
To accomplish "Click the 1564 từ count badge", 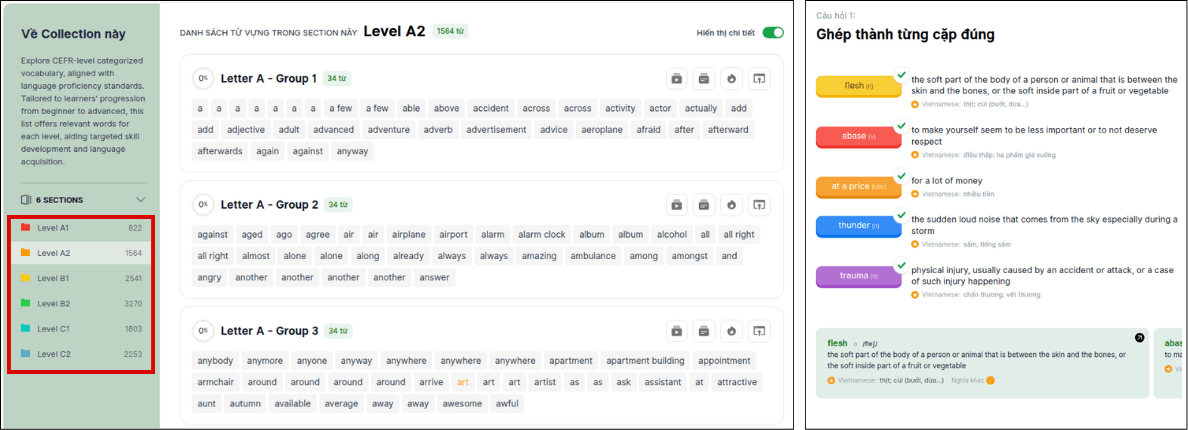I will 450,31.
